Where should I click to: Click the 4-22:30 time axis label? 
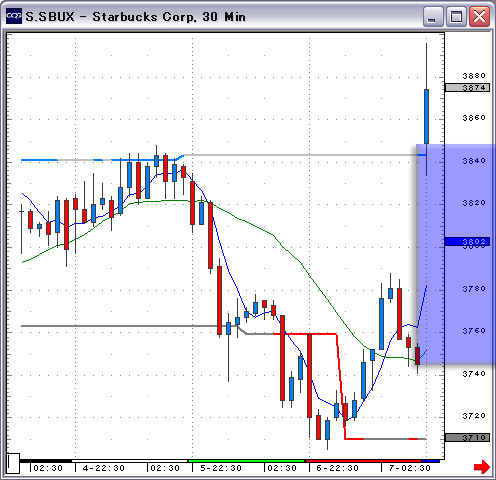tap(104, 468)
